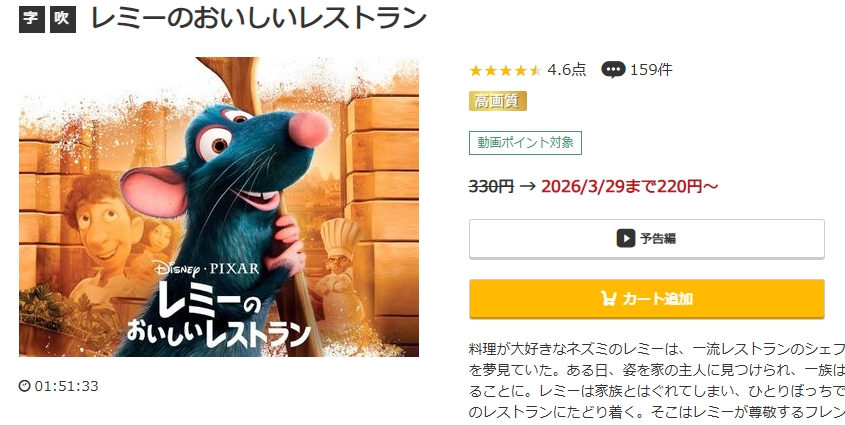This screenshot has height=425, width=845.
Task: Click the Ratatouille poster thumbnail
Action: click(219, 207)
